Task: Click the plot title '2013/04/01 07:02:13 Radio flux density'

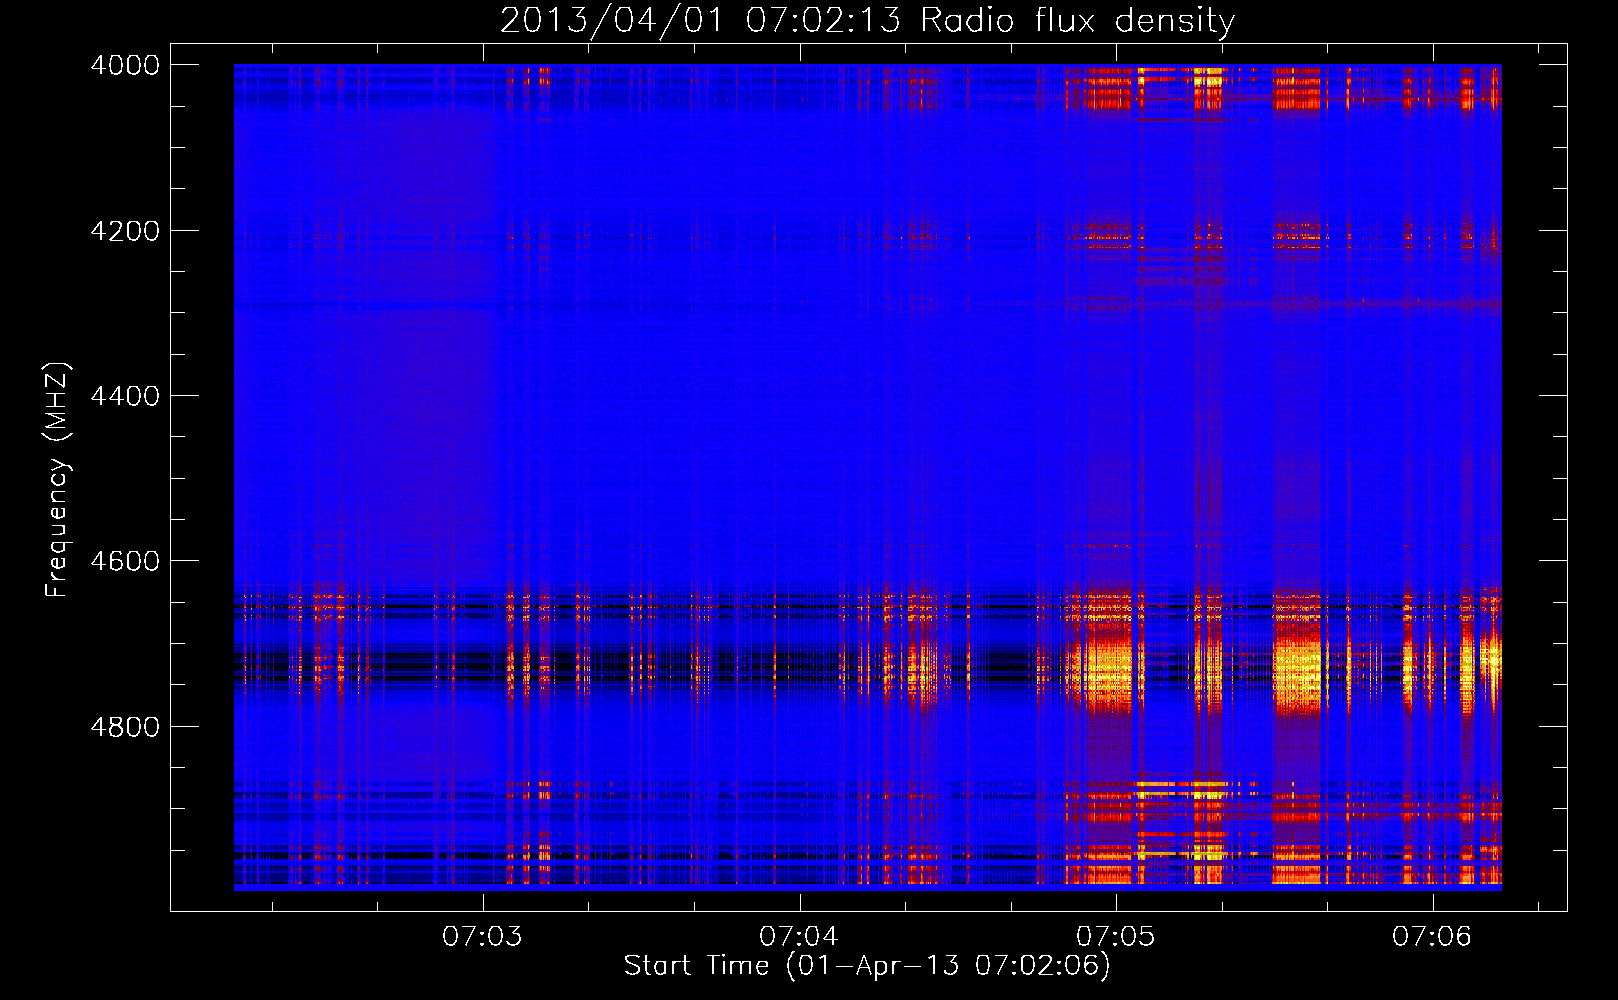Action: [867, 21]
